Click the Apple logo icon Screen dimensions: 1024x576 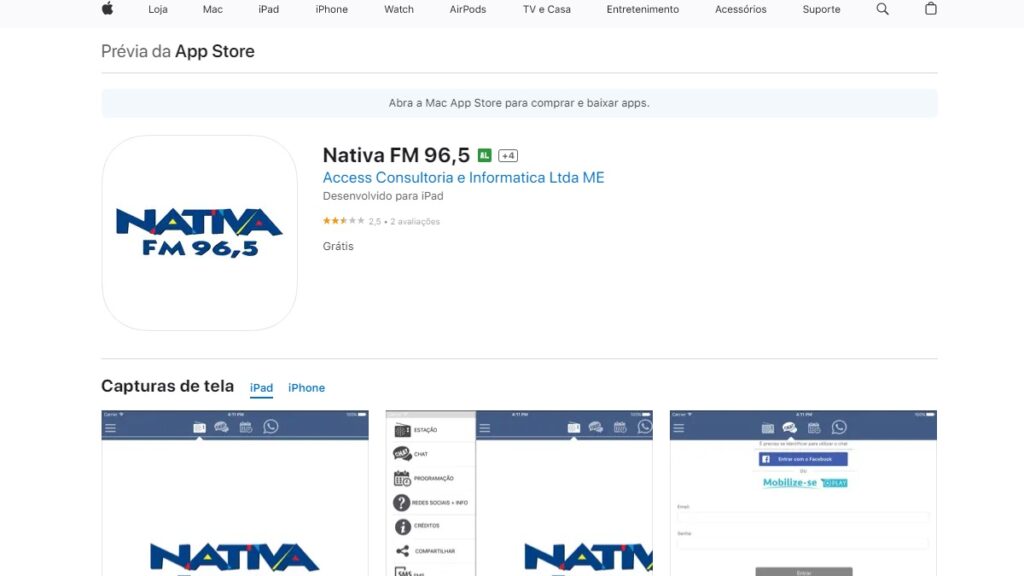[108, 8]
